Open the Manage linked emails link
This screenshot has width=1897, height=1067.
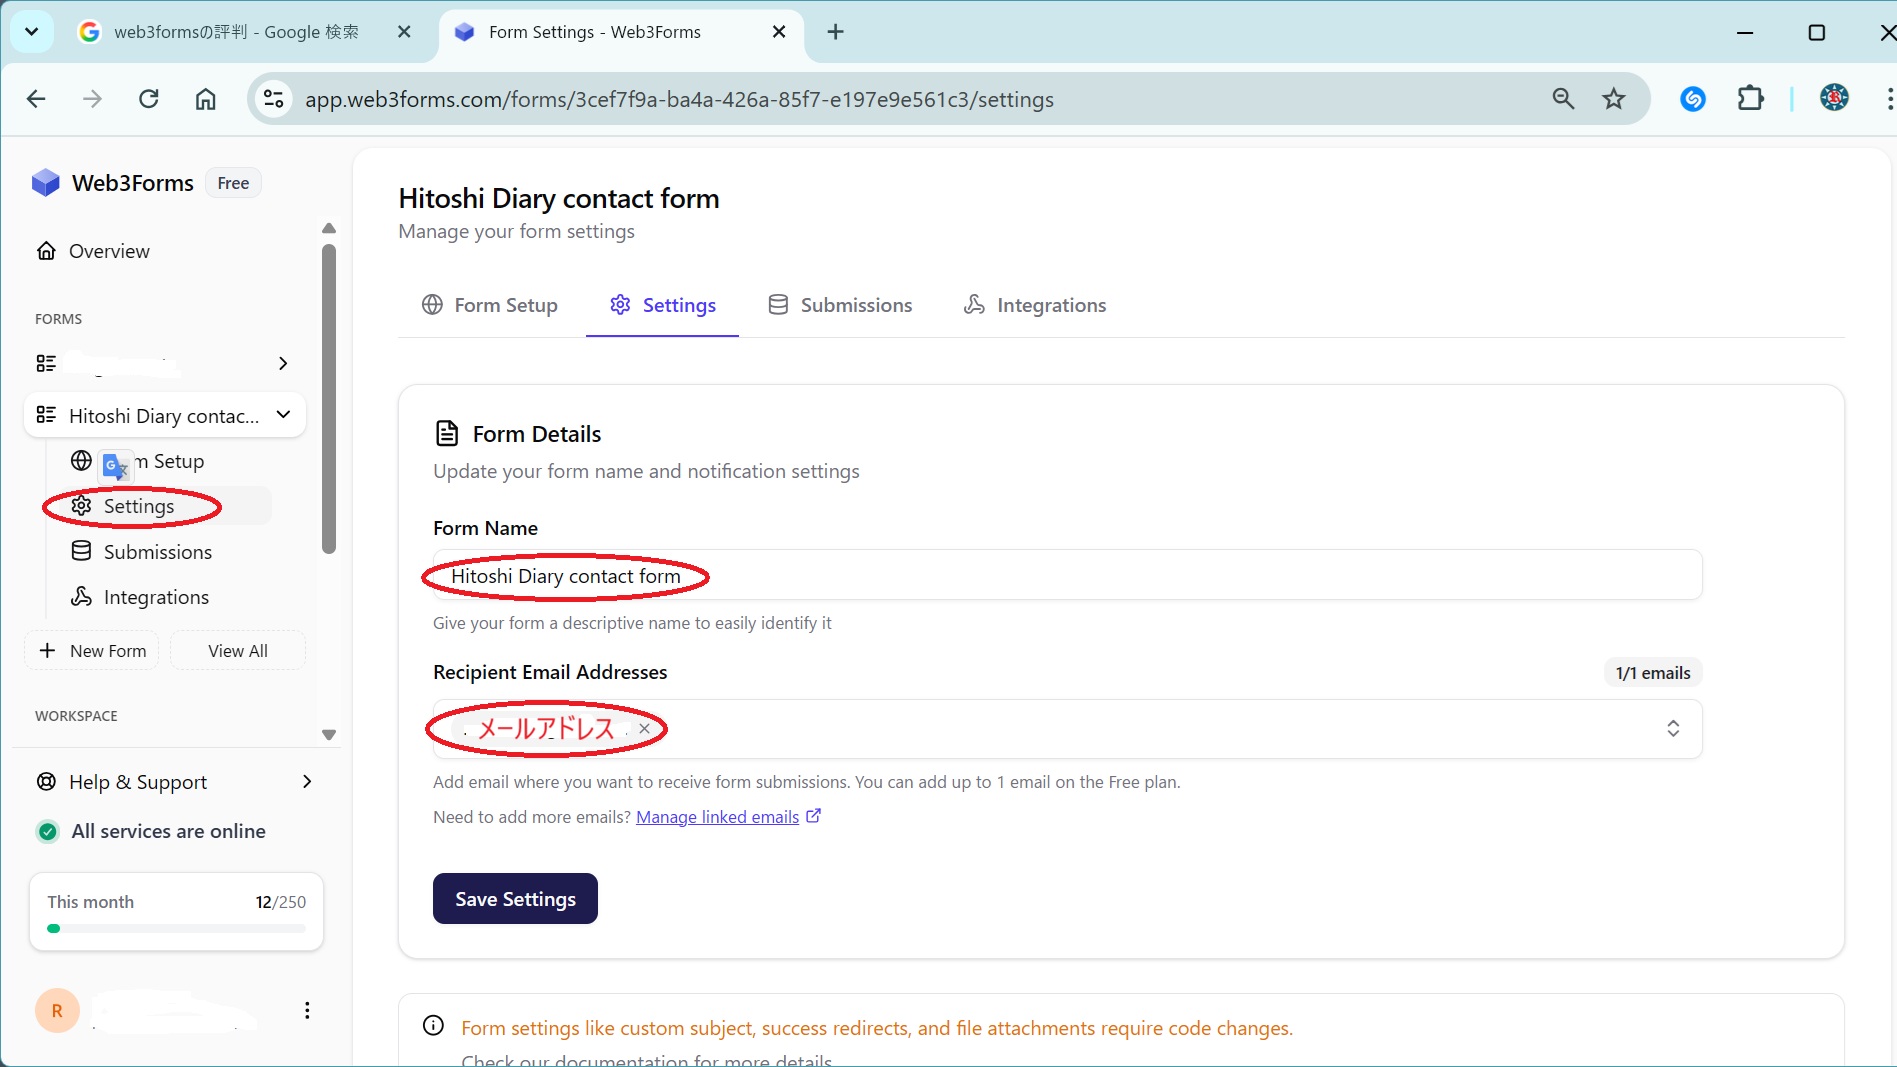coord(717,817)
